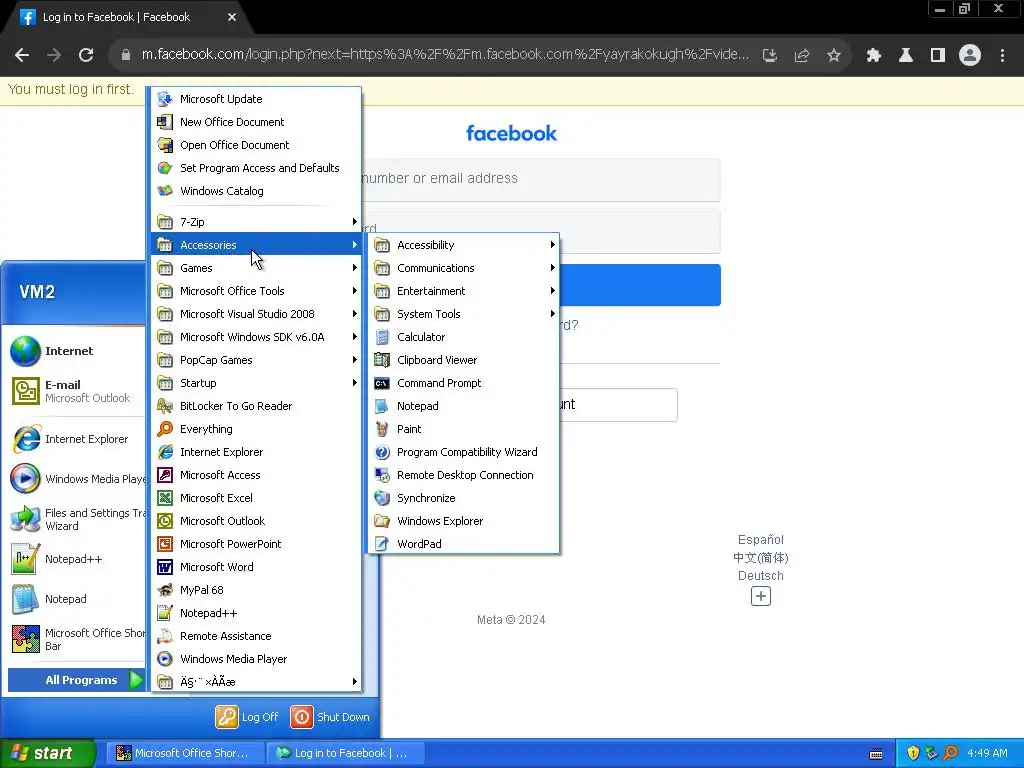1024x768 pixels.
Task: Launch MyPal 68 browser
Action: point(256,590)
